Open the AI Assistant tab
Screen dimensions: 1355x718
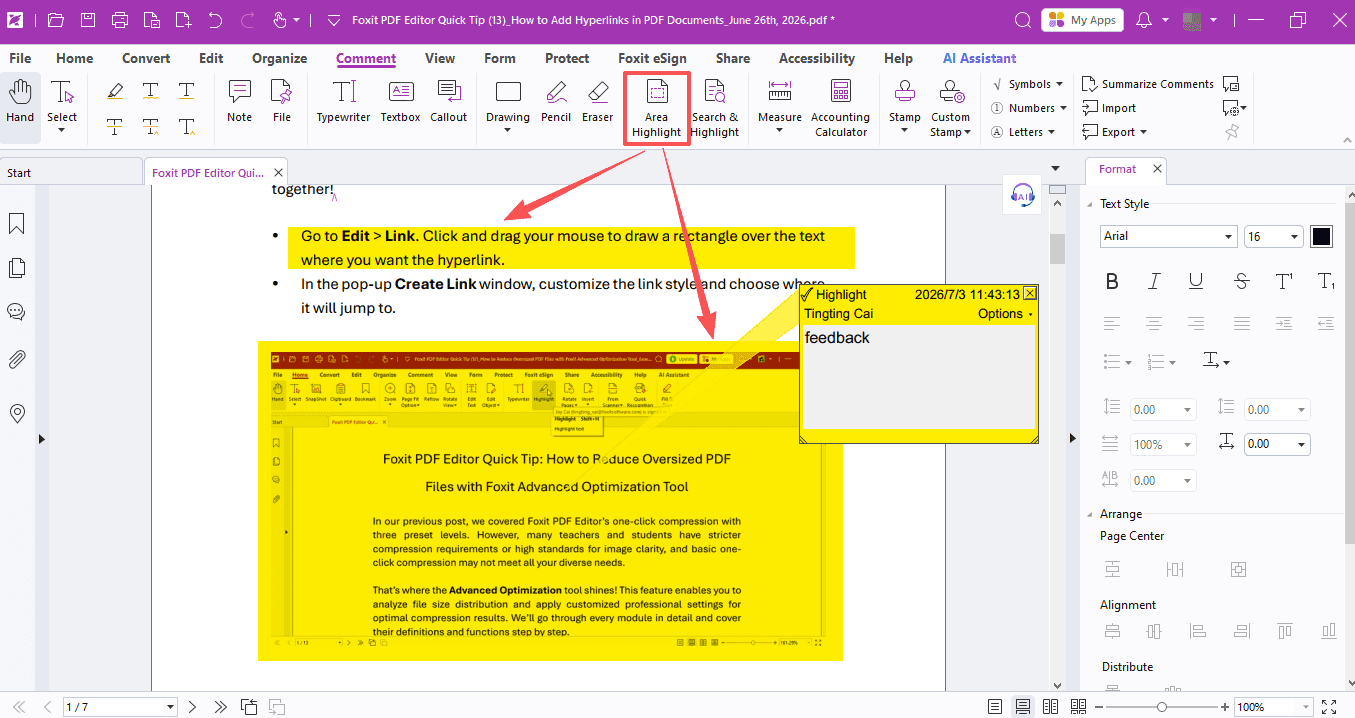click(979, 58)
